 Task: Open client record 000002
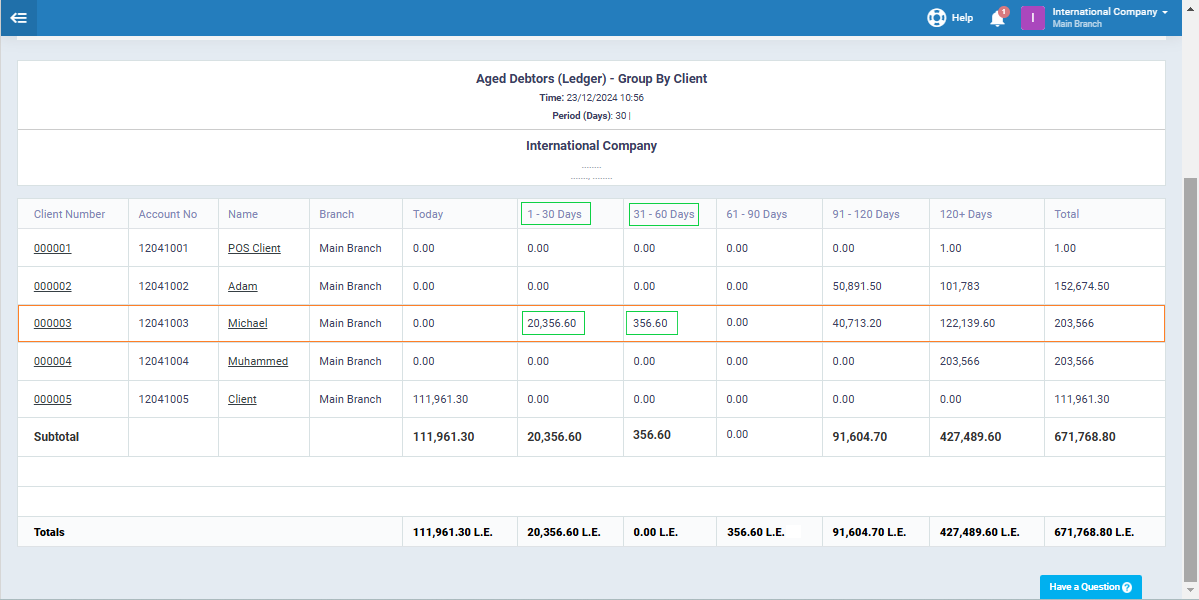(52, 286)
